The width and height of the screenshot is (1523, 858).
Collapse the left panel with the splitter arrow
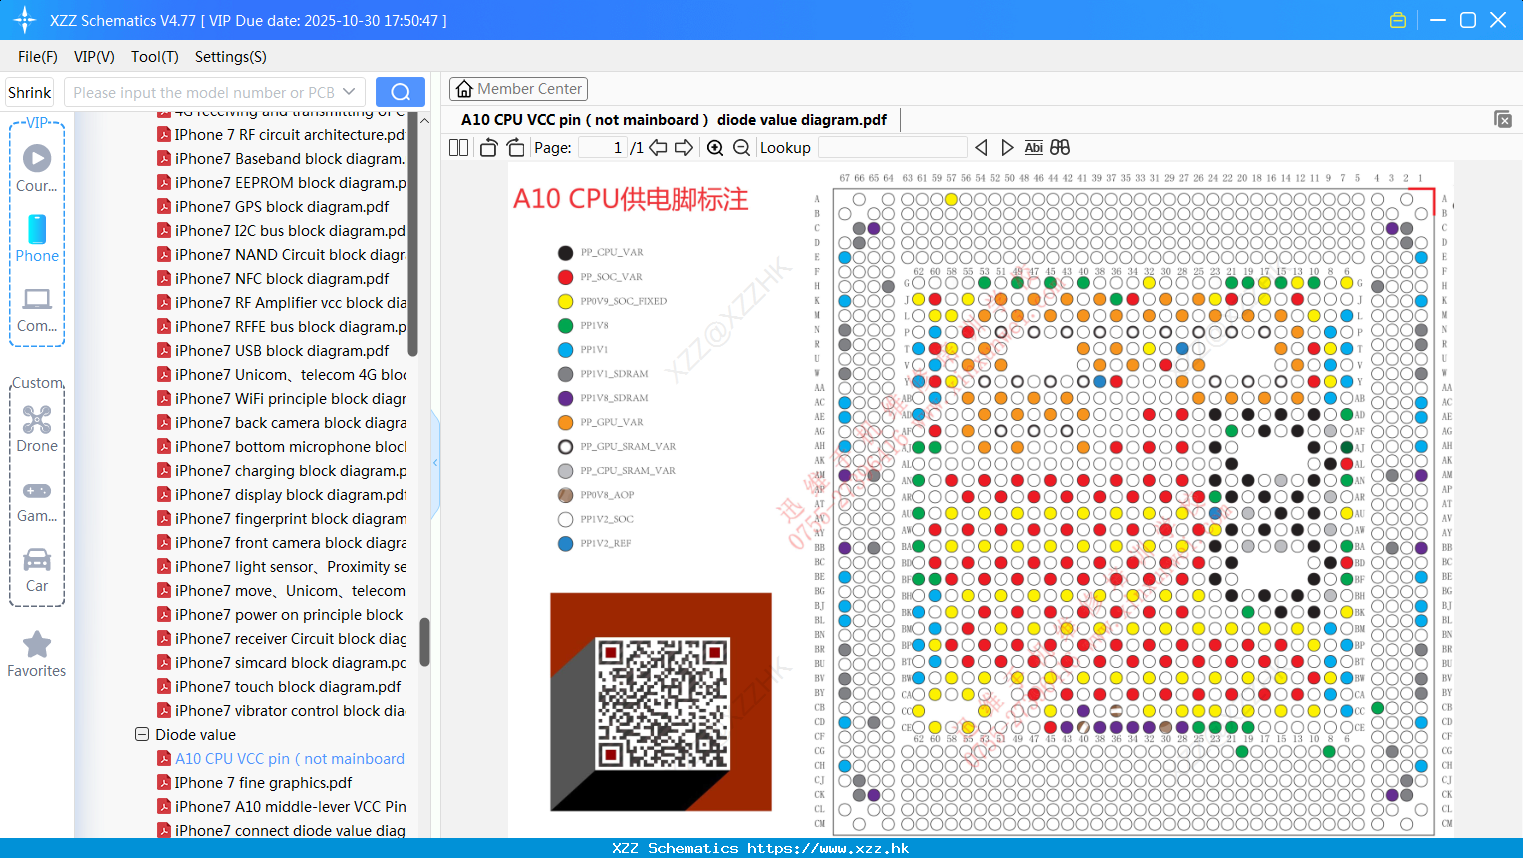(x=435, y=462)
